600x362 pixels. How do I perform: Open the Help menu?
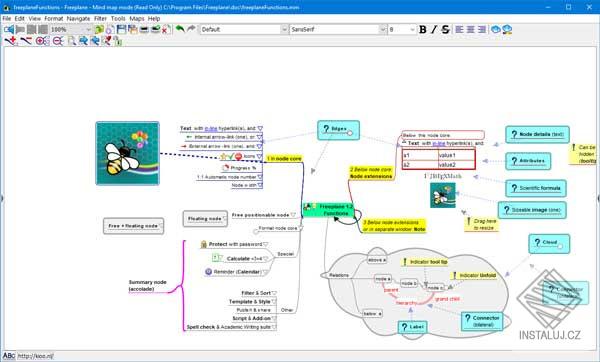[x=154, y=18]
